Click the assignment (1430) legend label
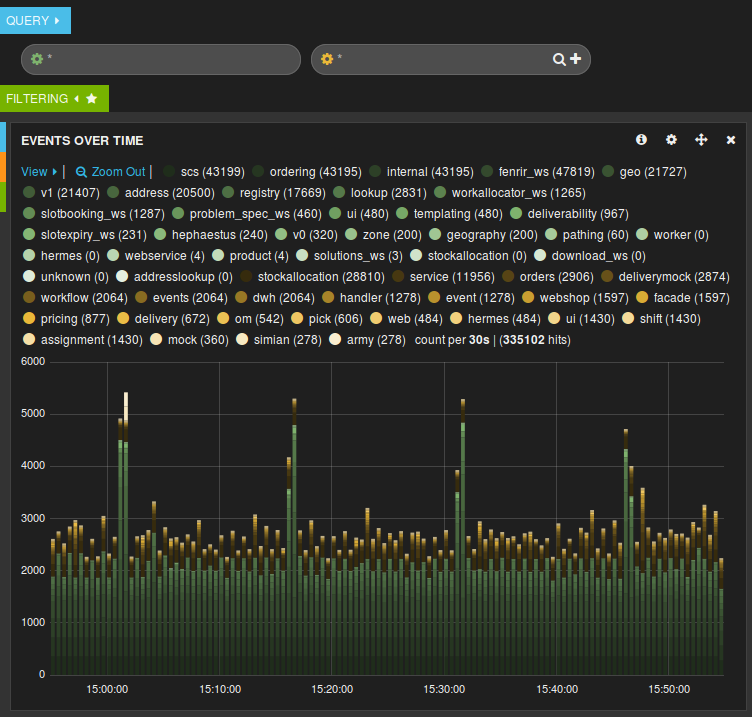This screenshot has height=717, width=752. [x=92, y=340]
